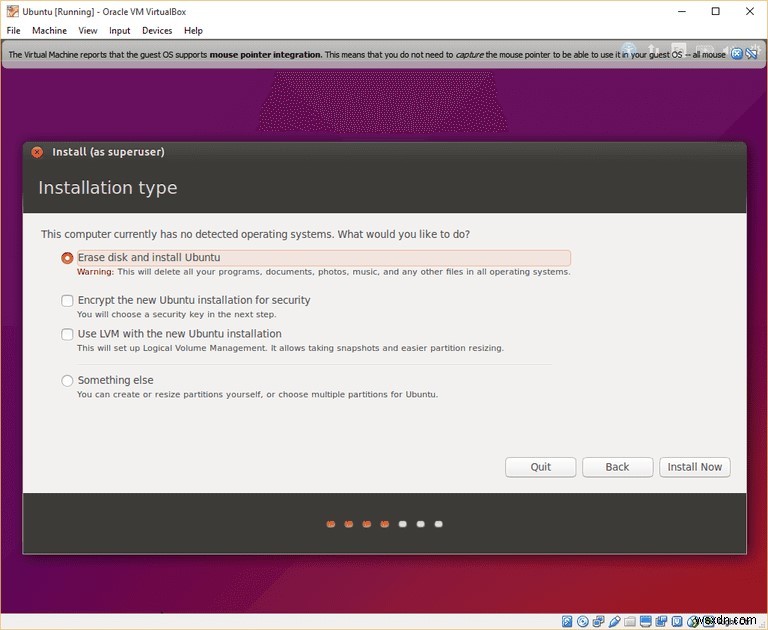Open the Input menu

click(120, 30)
